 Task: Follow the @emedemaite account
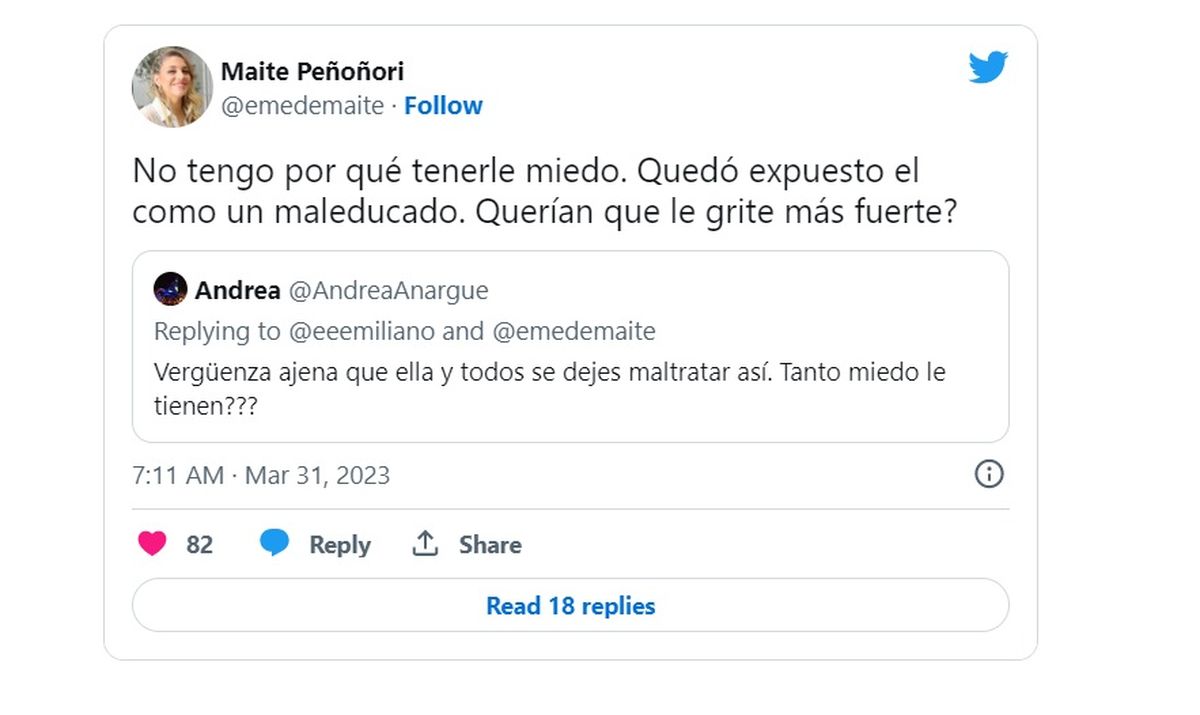click(x=443, y=106)
